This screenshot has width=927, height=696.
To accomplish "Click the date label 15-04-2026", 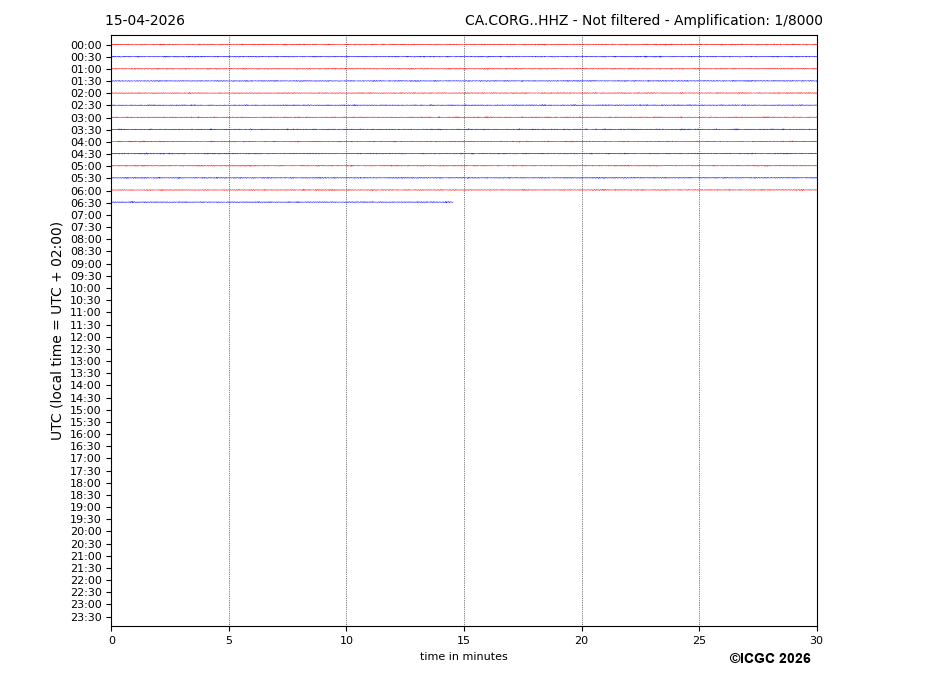I will [x=145, y=21].
